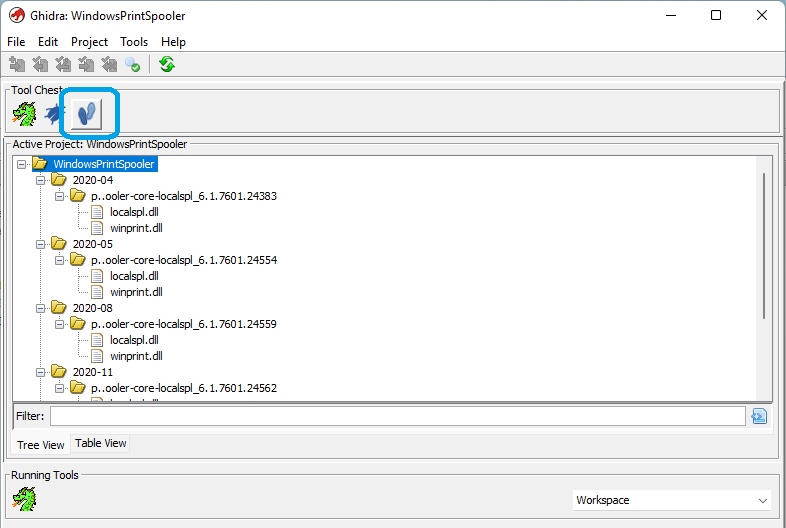
Task: Click the Find Checkouts toolbar icon
Action: pos(132,65)
